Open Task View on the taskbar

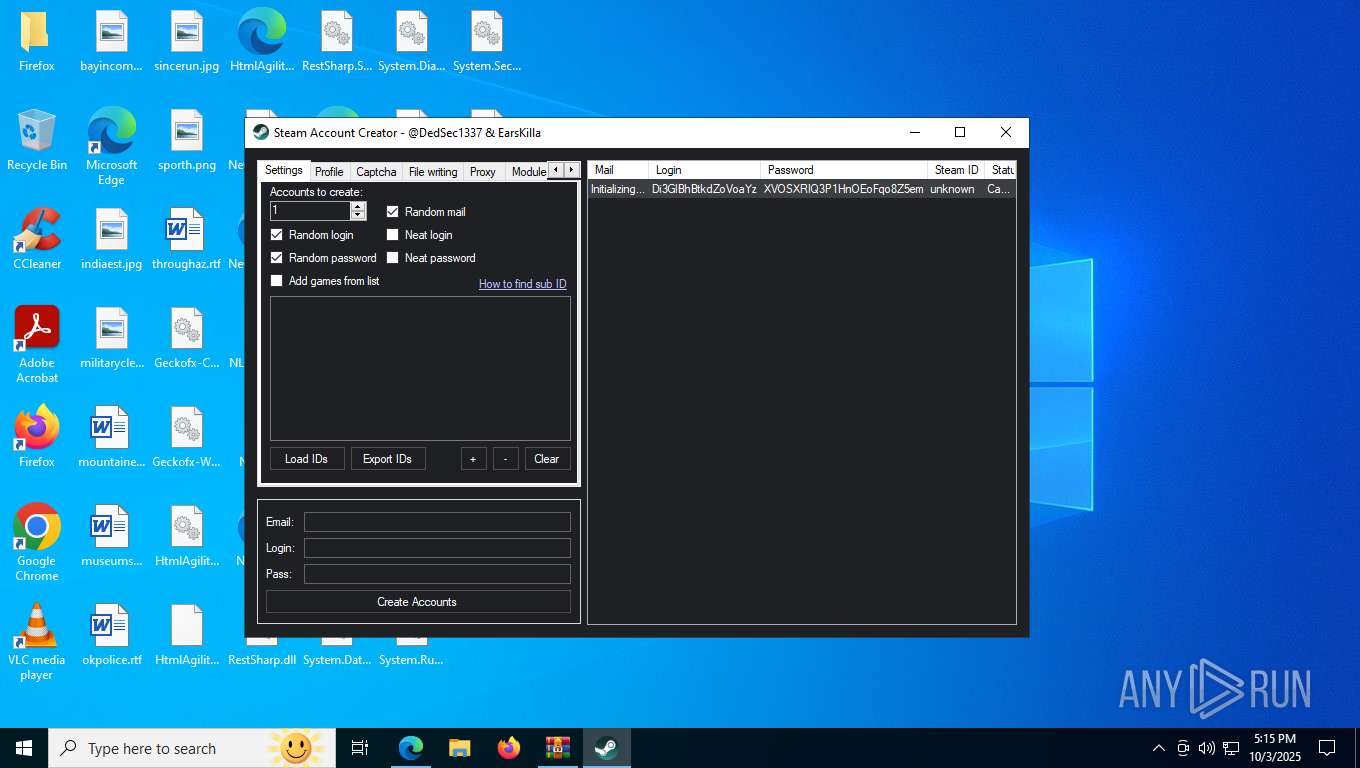coord(360,748)
